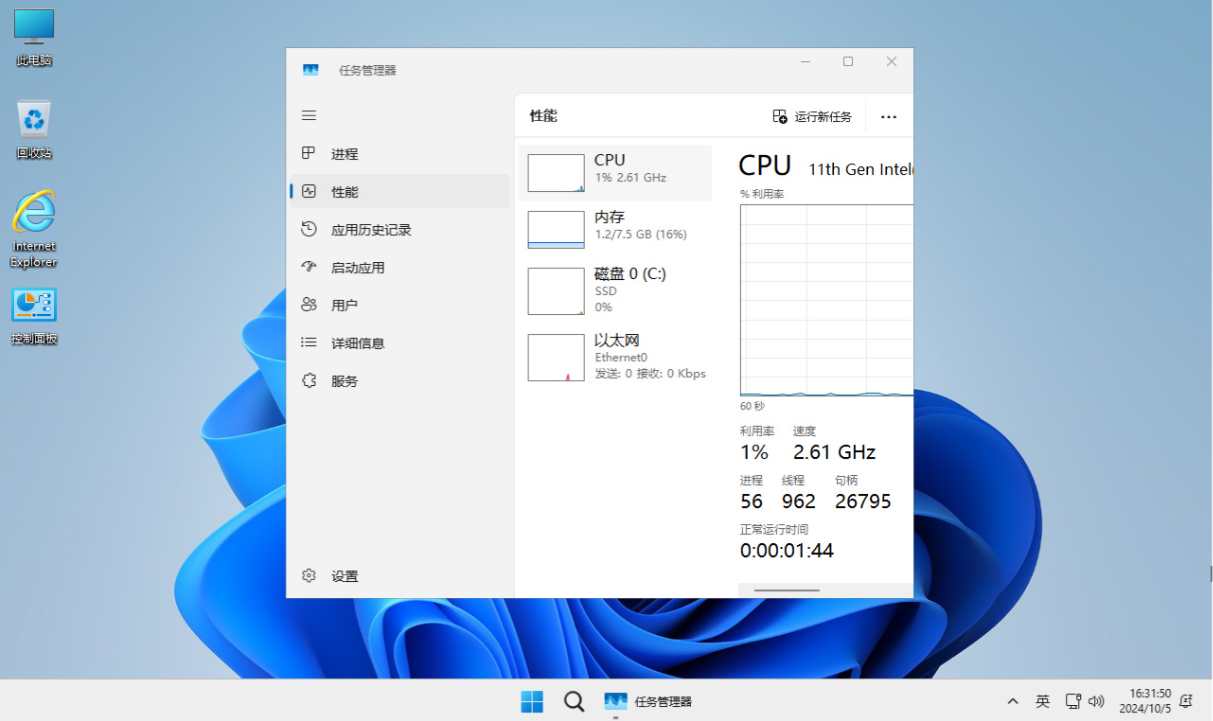Select 控制面板 Control Panel desktop icon
The image size is (1213, 721).
[34, 316]
